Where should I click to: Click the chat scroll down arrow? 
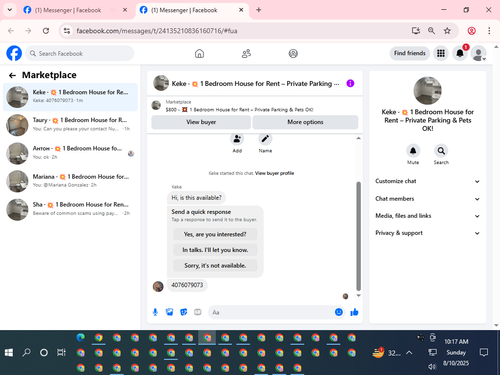pos(359,295)
